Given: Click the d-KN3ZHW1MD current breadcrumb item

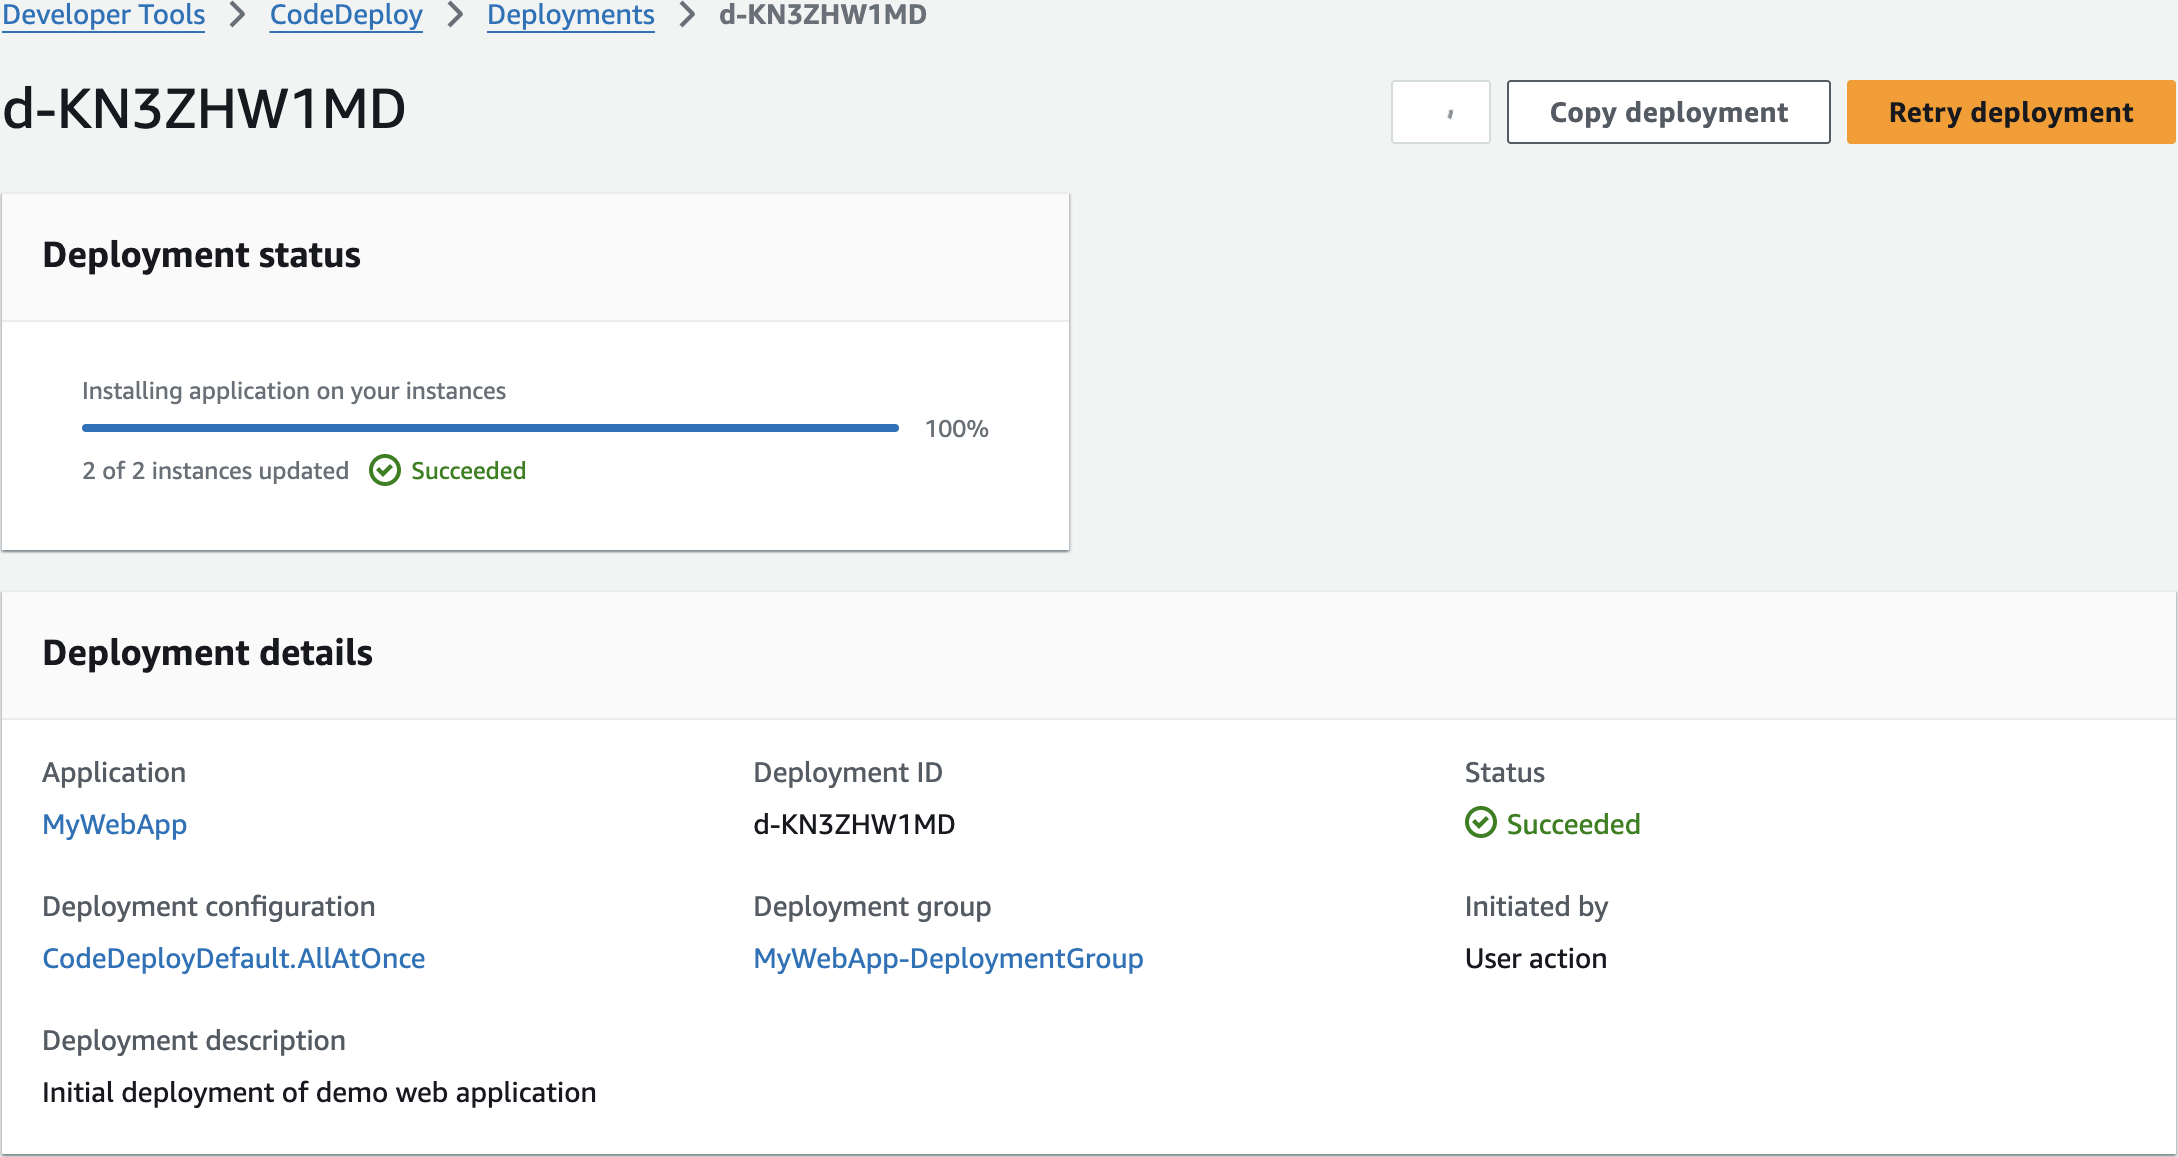Looking at the screenshot, I should pyautogui.click(x=822, y=15).
